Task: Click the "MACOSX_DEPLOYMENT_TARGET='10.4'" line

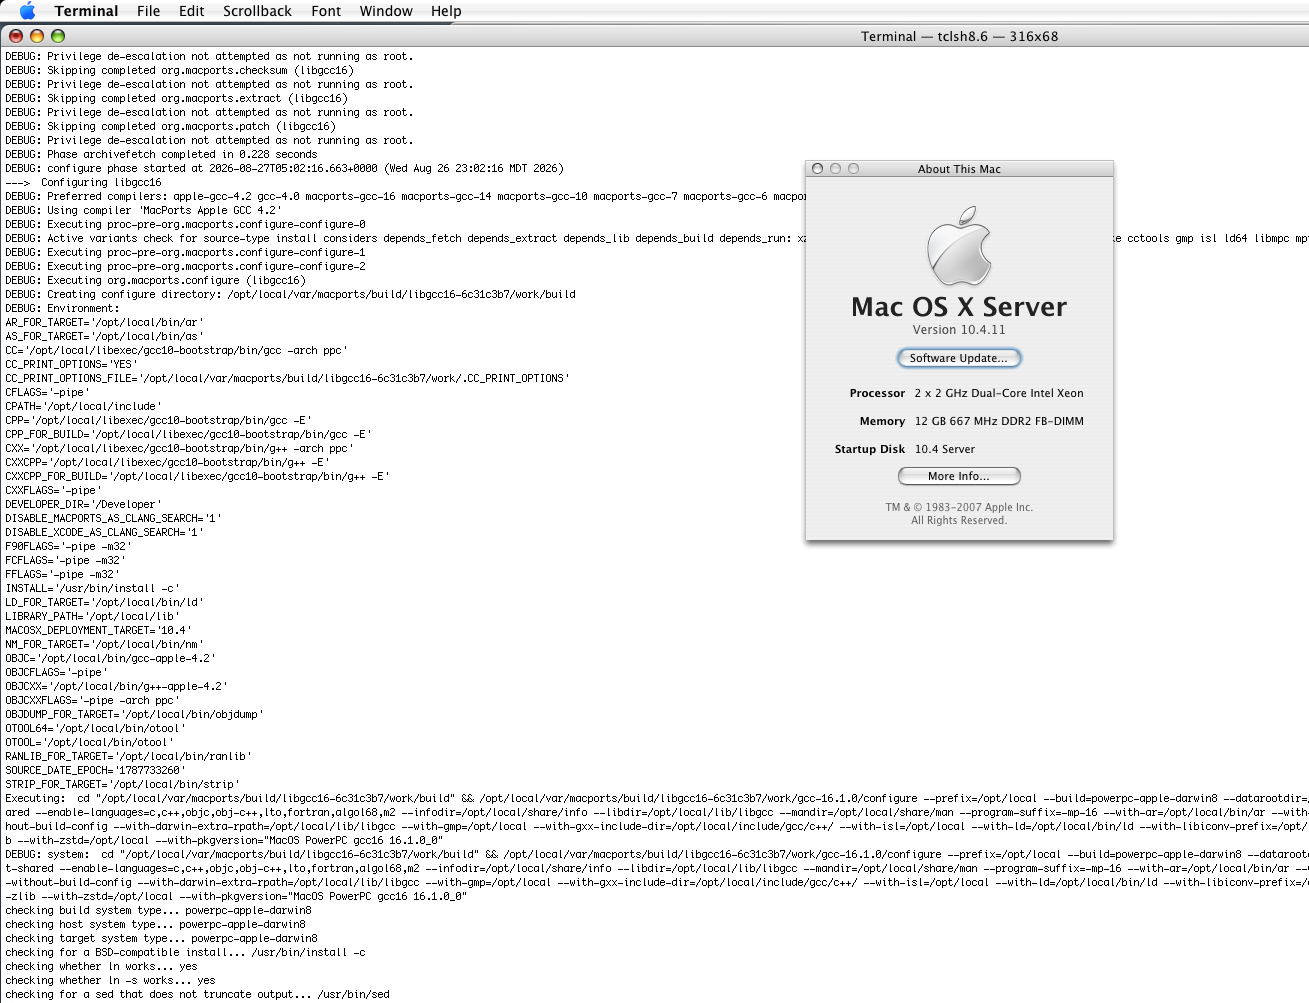Action: pos(98,630)
